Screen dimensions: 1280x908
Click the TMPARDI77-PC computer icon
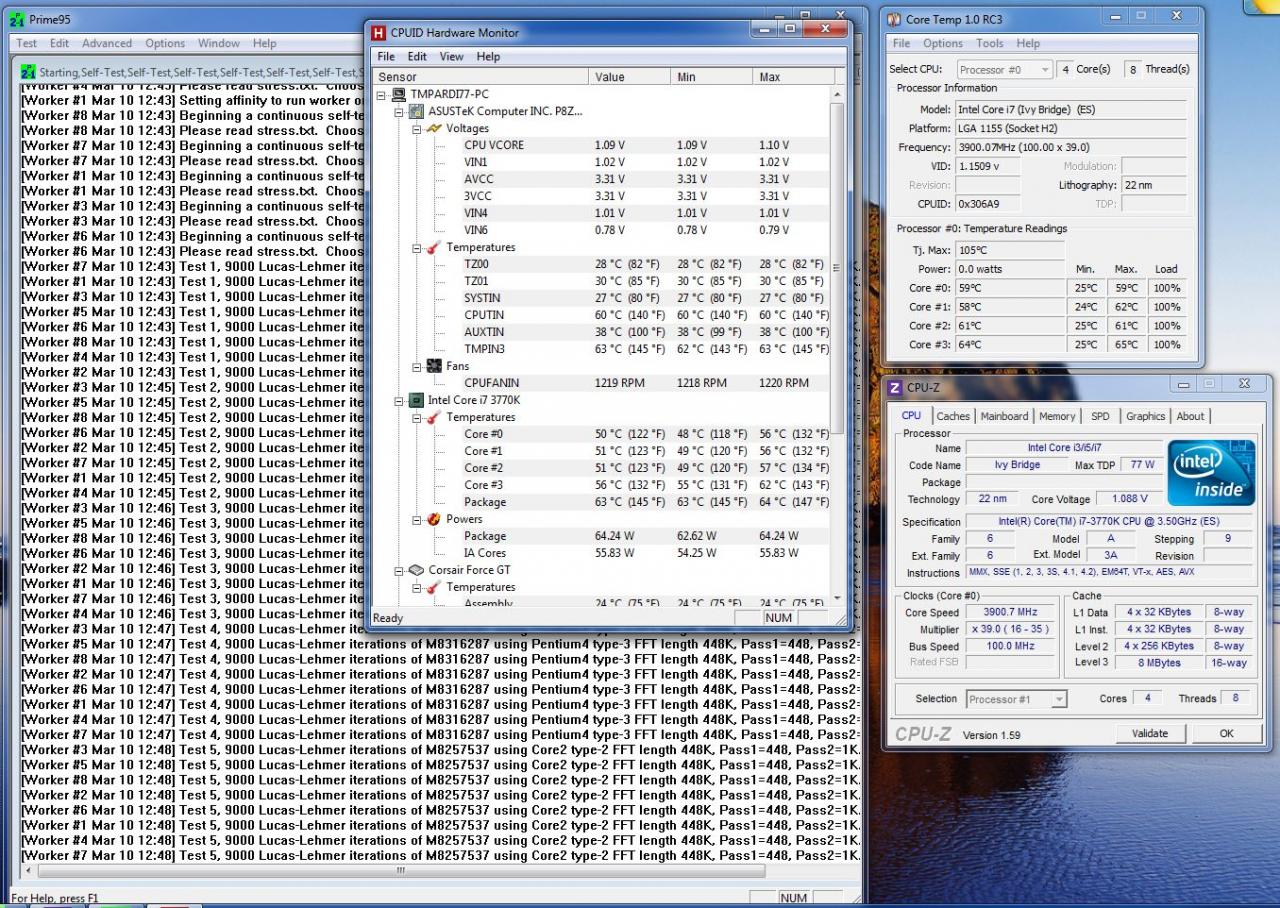[399, 94]
